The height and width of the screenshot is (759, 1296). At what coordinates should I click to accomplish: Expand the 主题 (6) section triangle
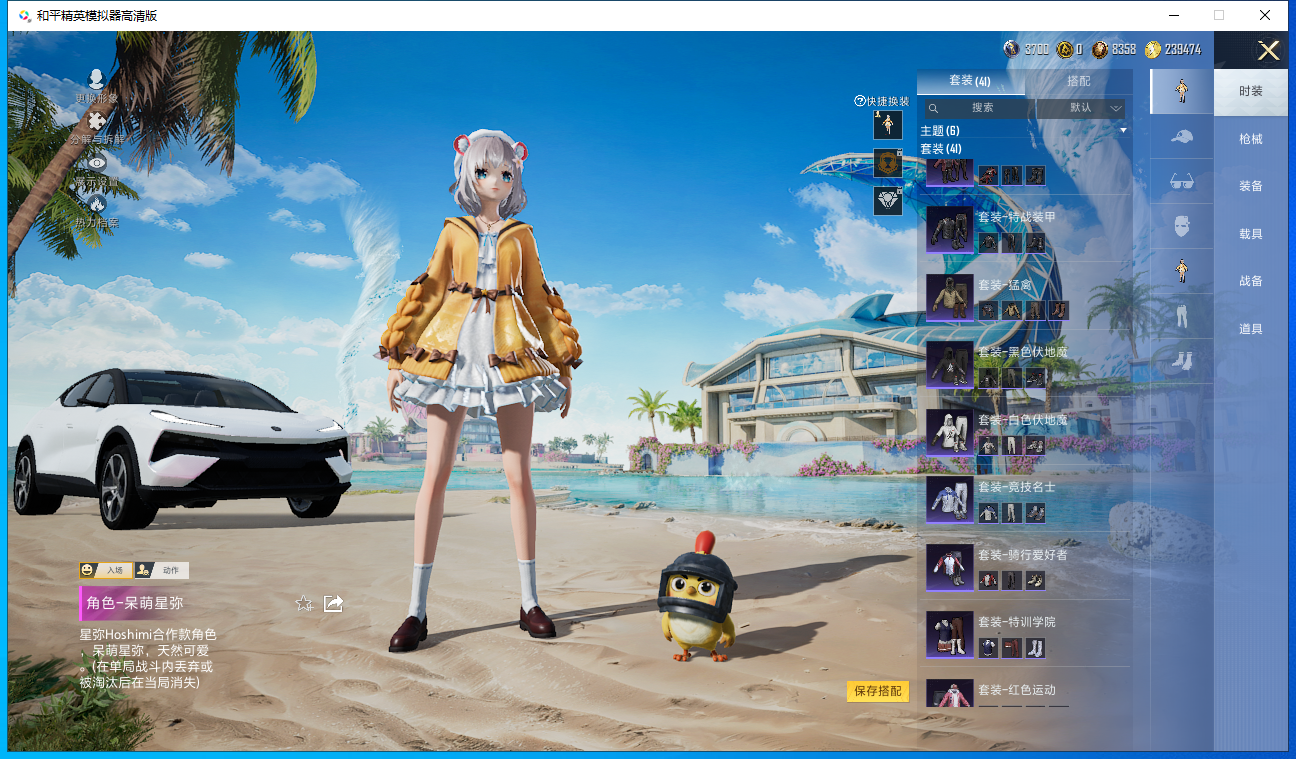pyautogui.click(x=1123, y=131)
